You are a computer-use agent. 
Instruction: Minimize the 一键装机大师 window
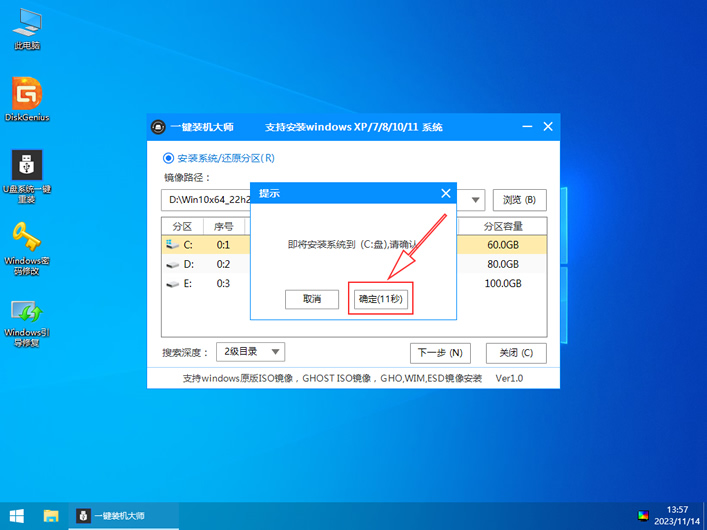tap(527, 127)
